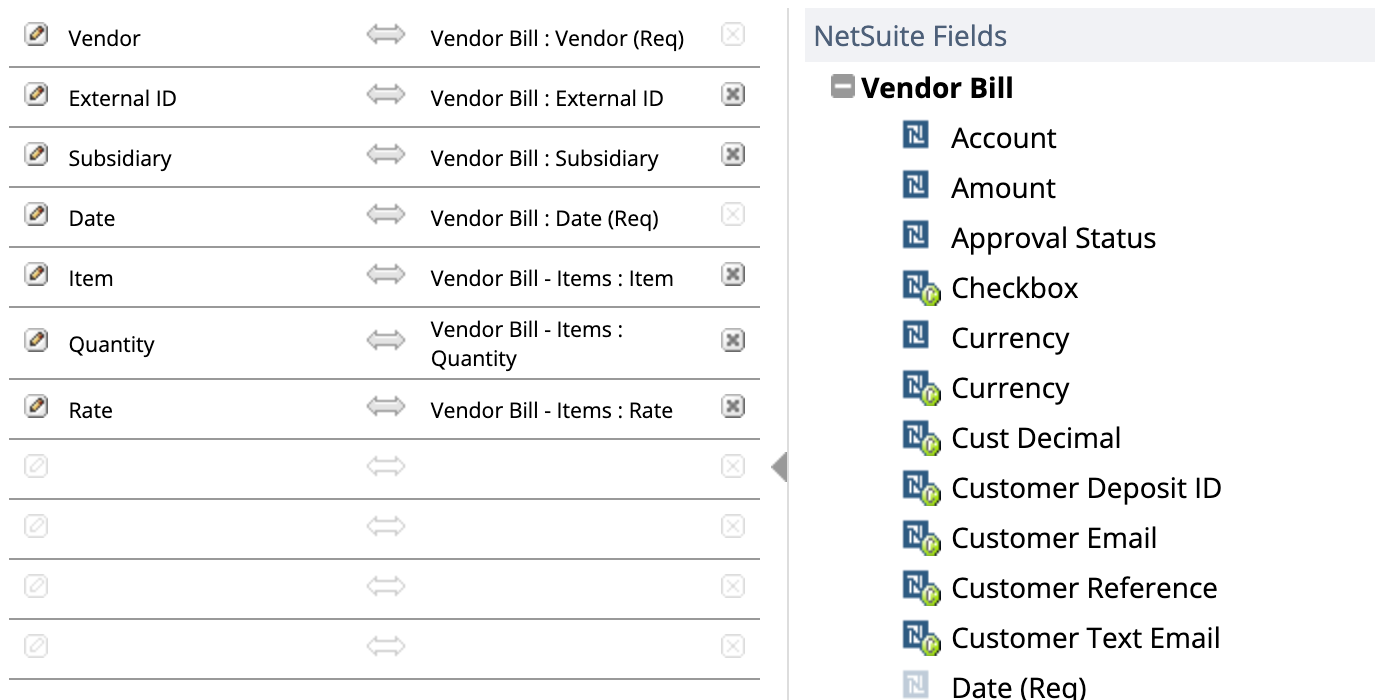Choose the Approval Status field
1375x700 pixels.
click(1053, 238)
